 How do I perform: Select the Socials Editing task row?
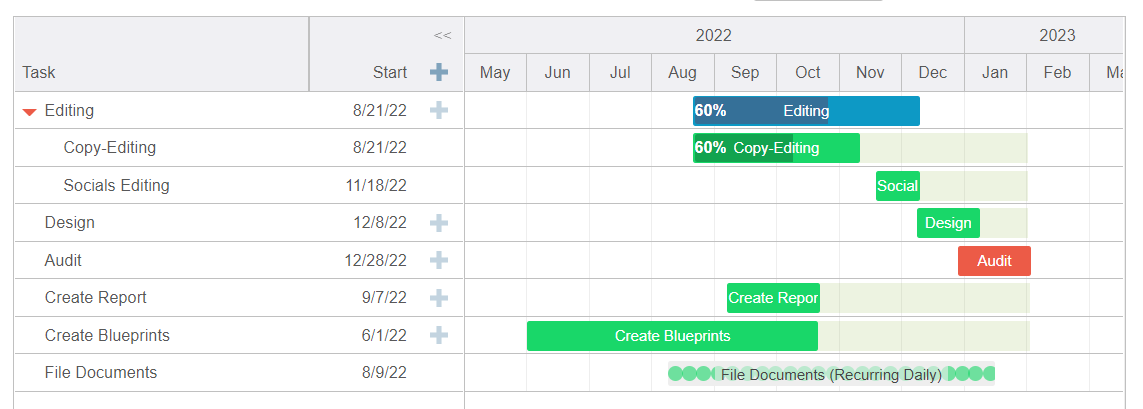pyautogui.click(x=116, y=185)
